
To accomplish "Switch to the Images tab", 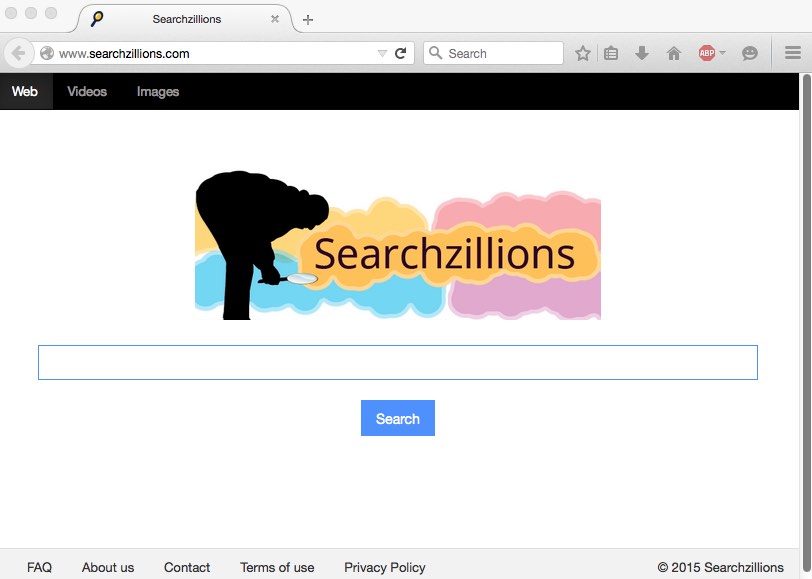I will [158, 92].
